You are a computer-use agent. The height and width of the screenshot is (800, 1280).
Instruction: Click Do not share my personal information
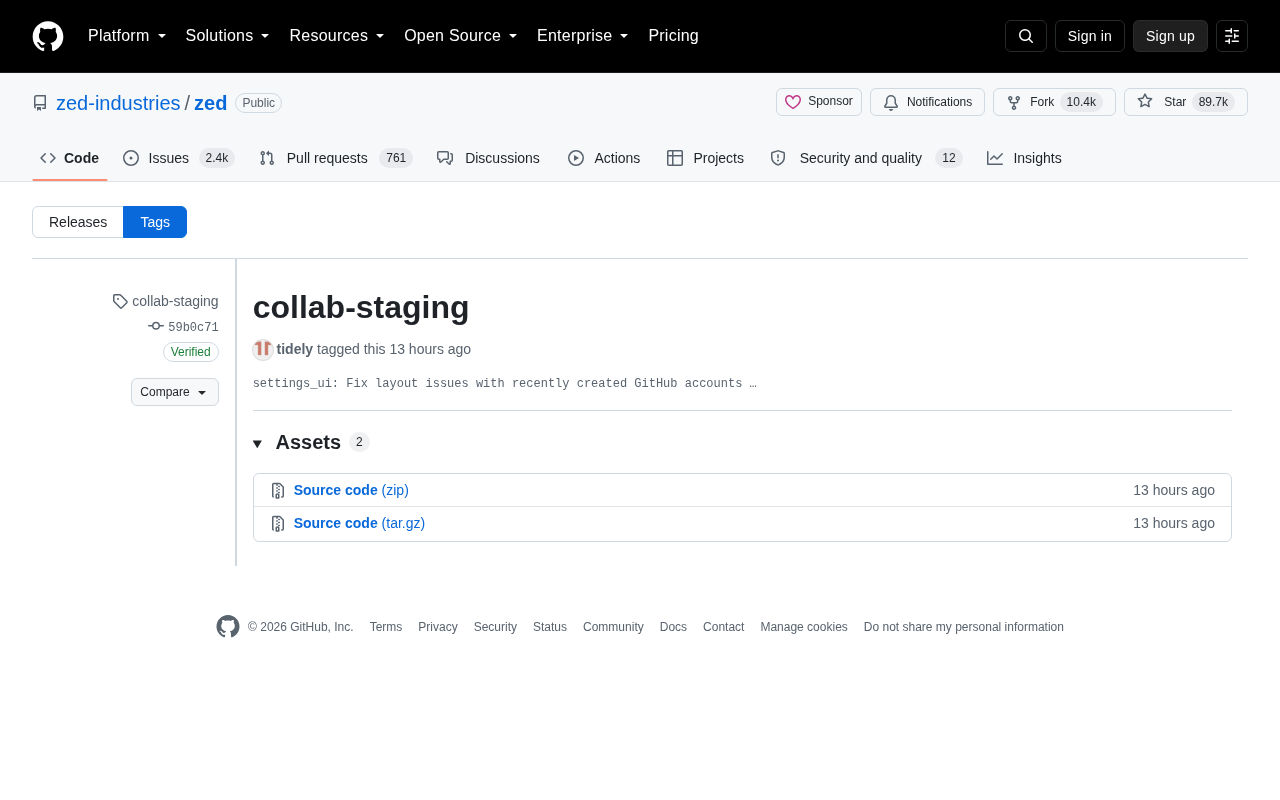tap(964, 627)
